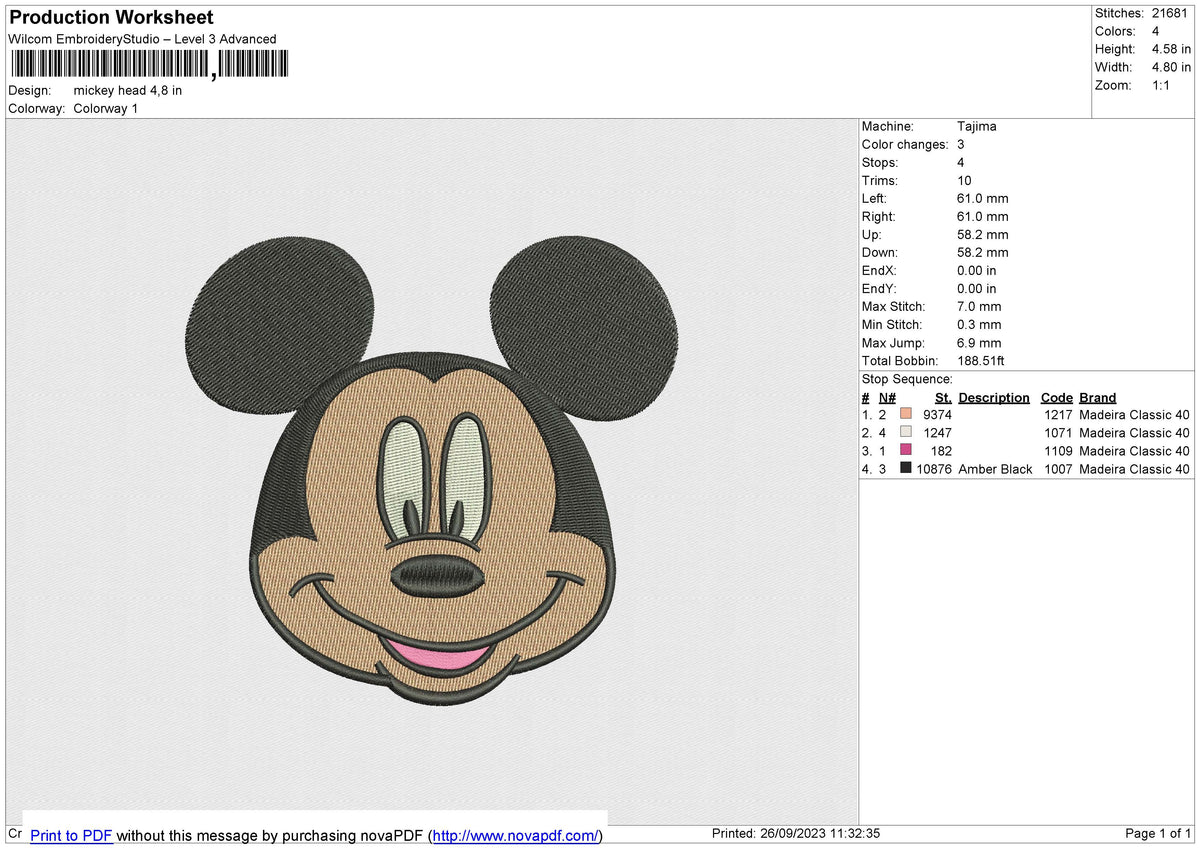
Task: Click the Amber Black color swatch
Action: point(906,468)
